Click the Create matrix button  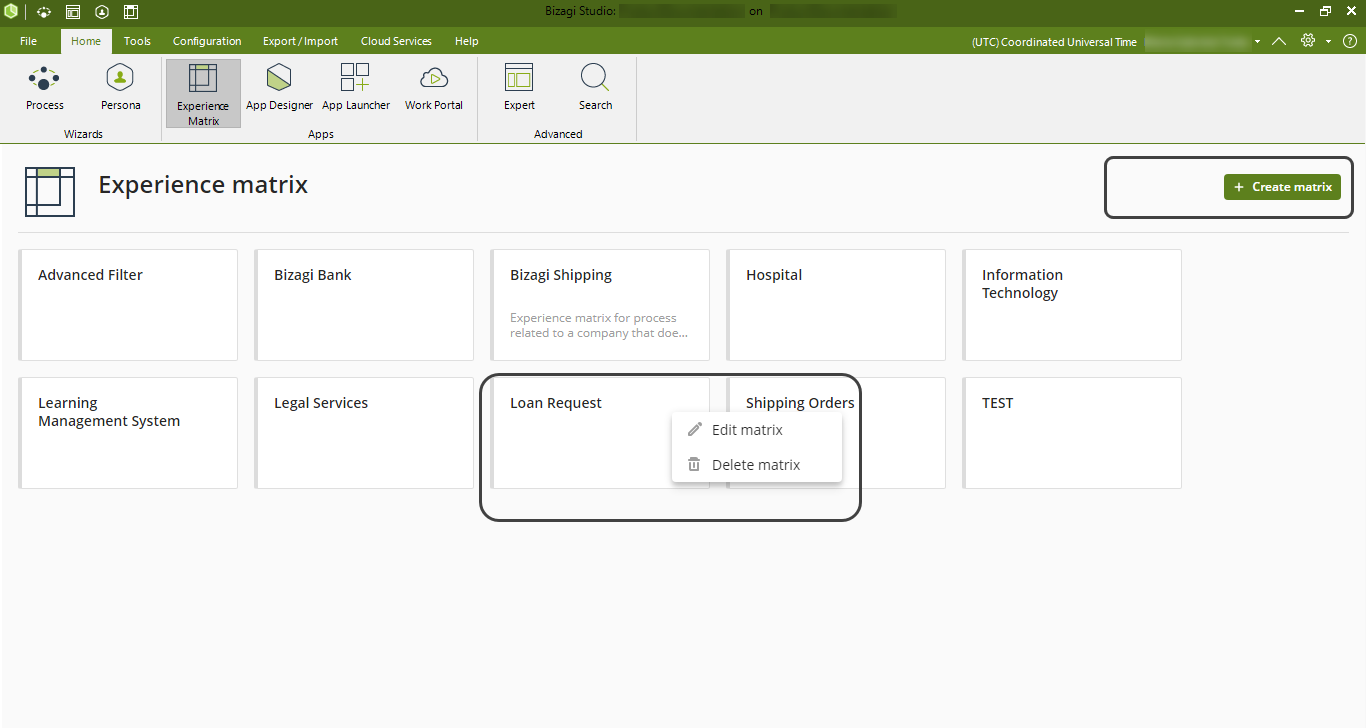click(x=1282, y=187)
